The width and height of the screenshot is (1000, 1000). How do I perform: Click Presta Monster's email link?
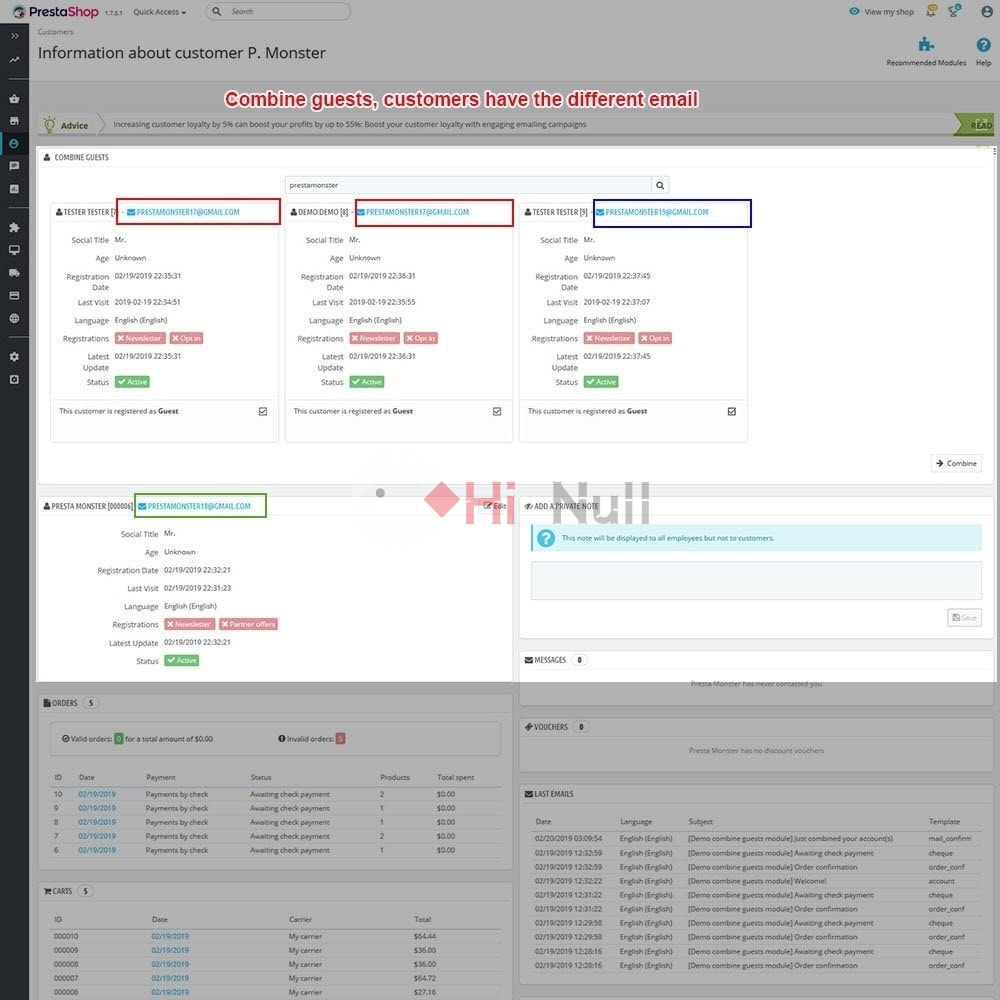tap(195, 506)
